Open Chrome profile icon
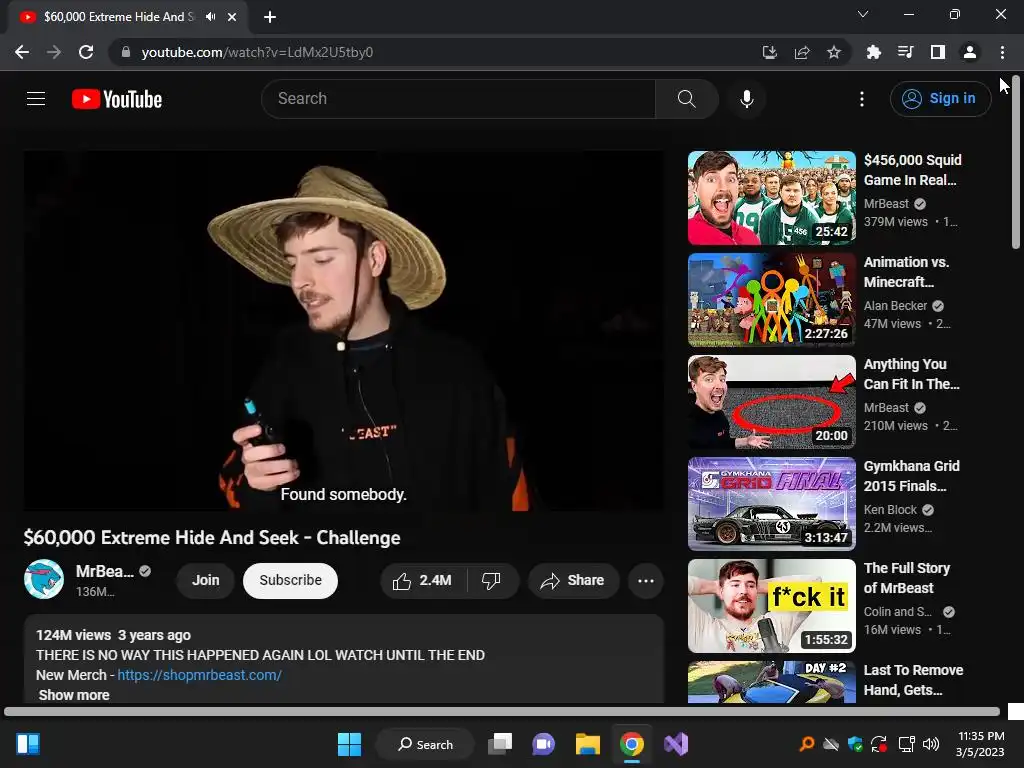Image resolution: width=1024 pixels, height=768 pixels. point(970,52)
